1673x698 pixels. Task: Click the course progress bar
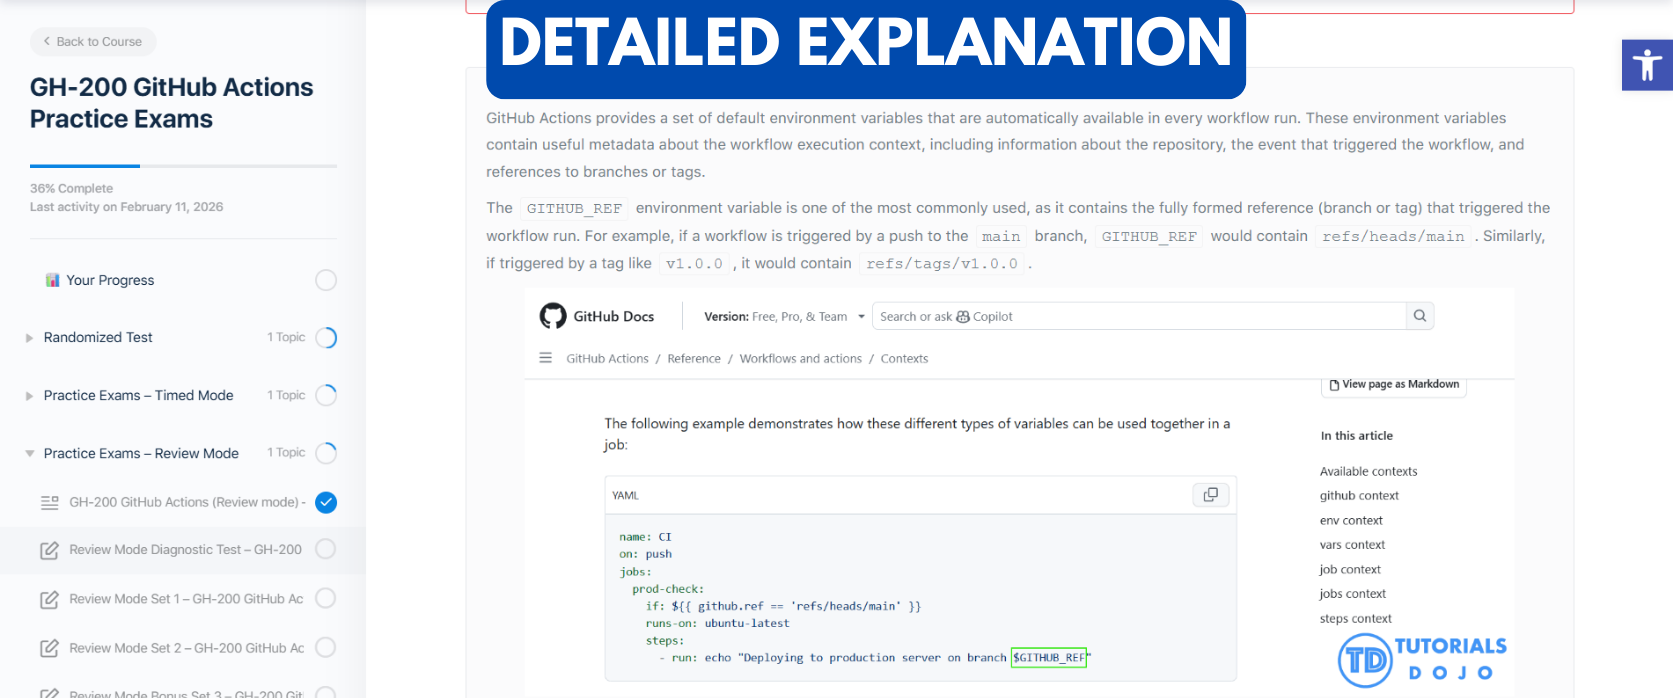tap(183, 166)
